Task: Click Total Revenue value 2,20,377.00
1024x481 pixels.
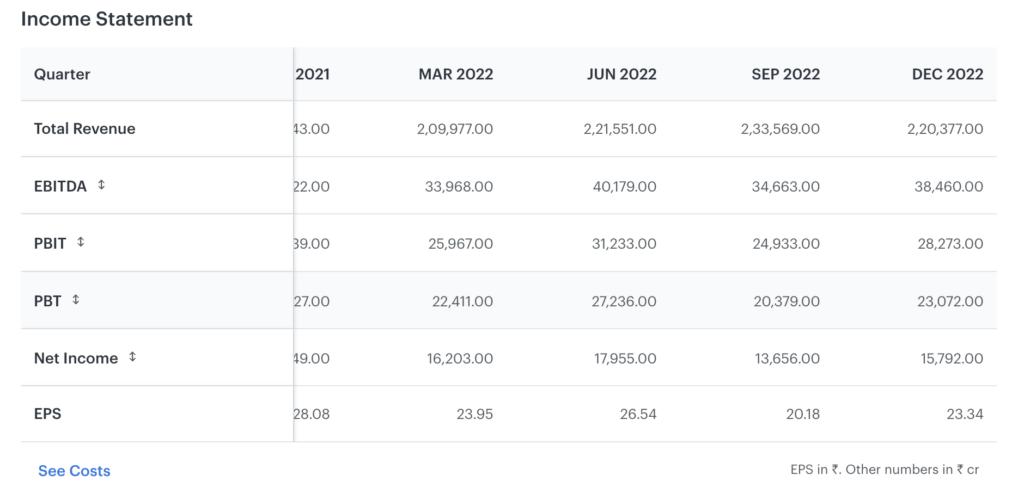Action: [937, 129]
